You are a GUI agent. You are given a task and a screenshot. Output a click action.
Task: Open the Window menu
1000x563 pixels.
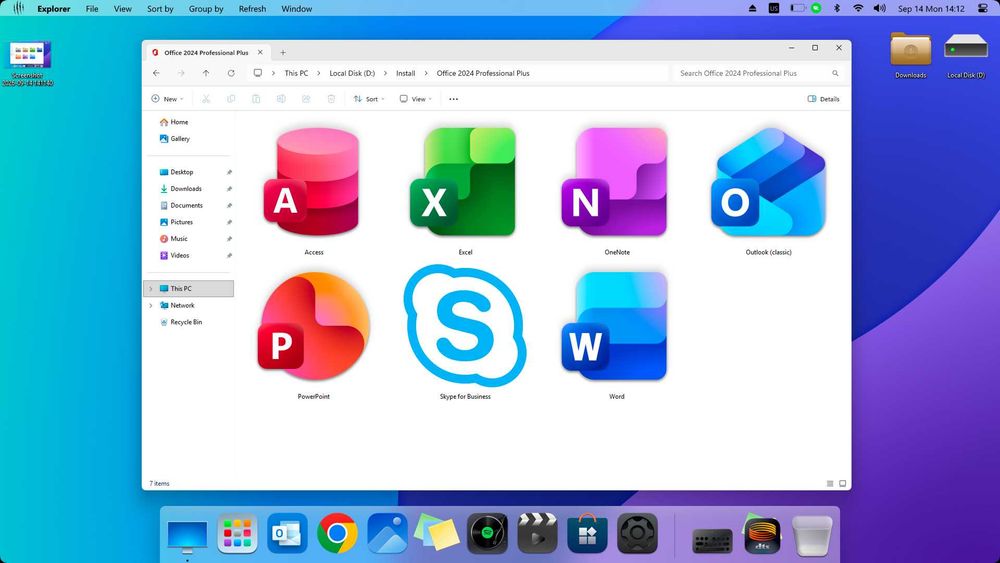(297, 9)
